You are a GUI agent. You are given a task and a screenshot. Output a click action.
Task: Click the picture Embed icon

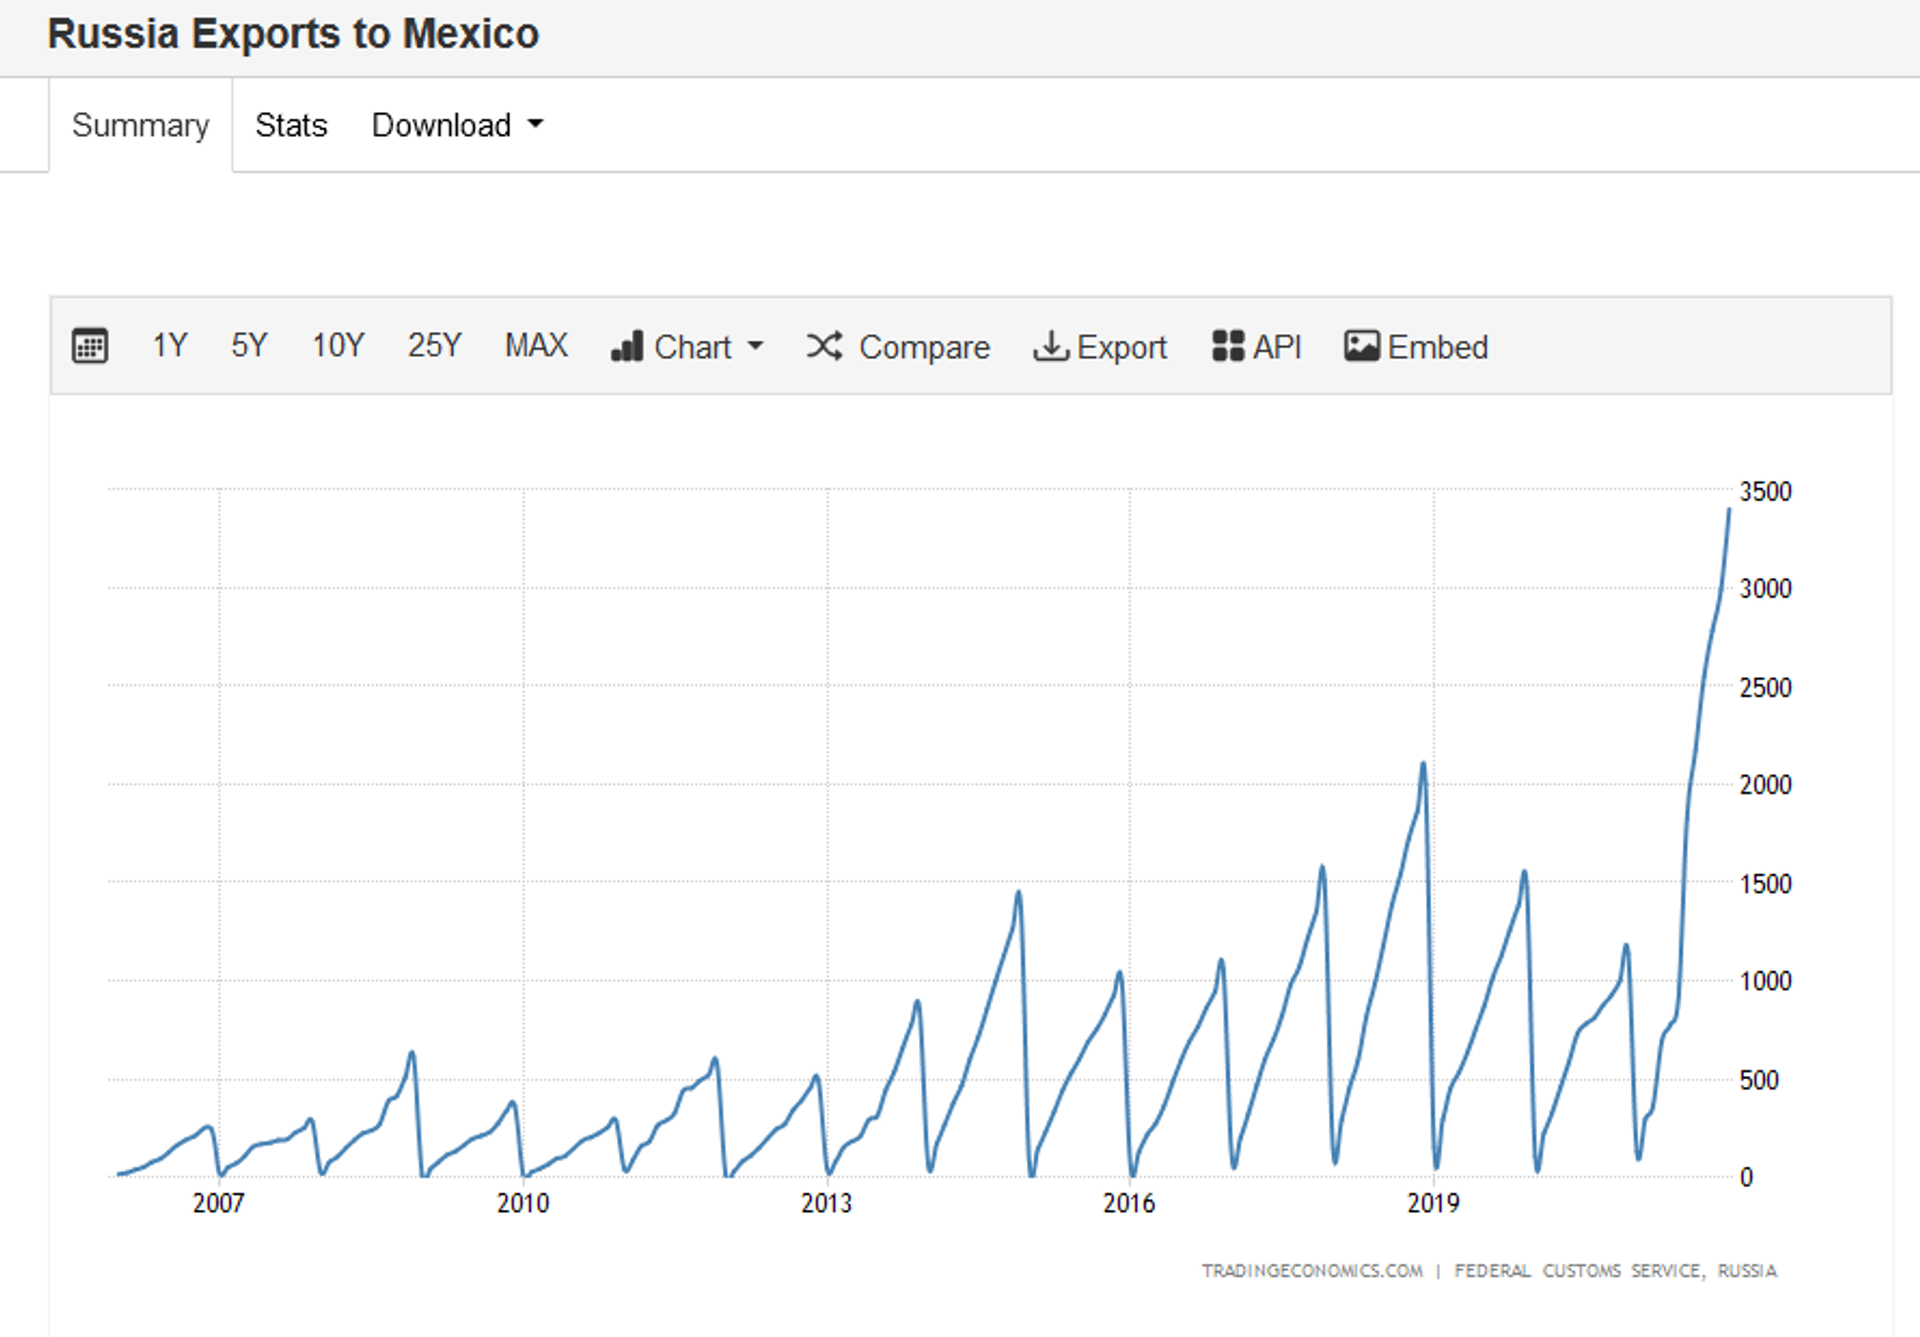(x=1361, y=346)
